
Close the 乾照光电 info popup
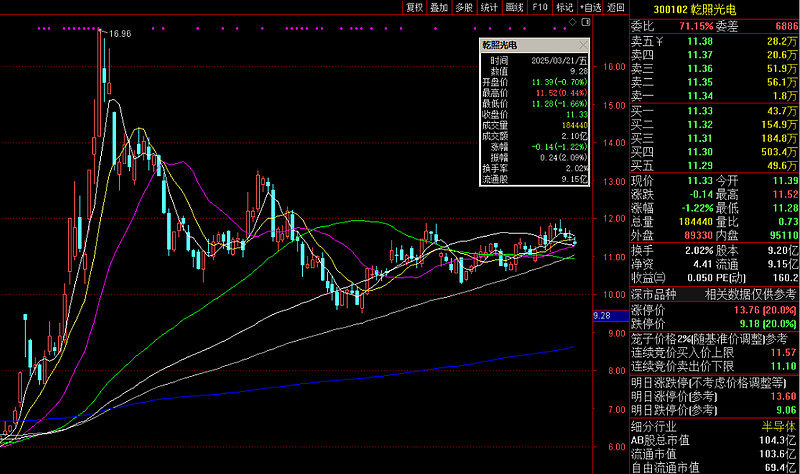pos(583,45)
